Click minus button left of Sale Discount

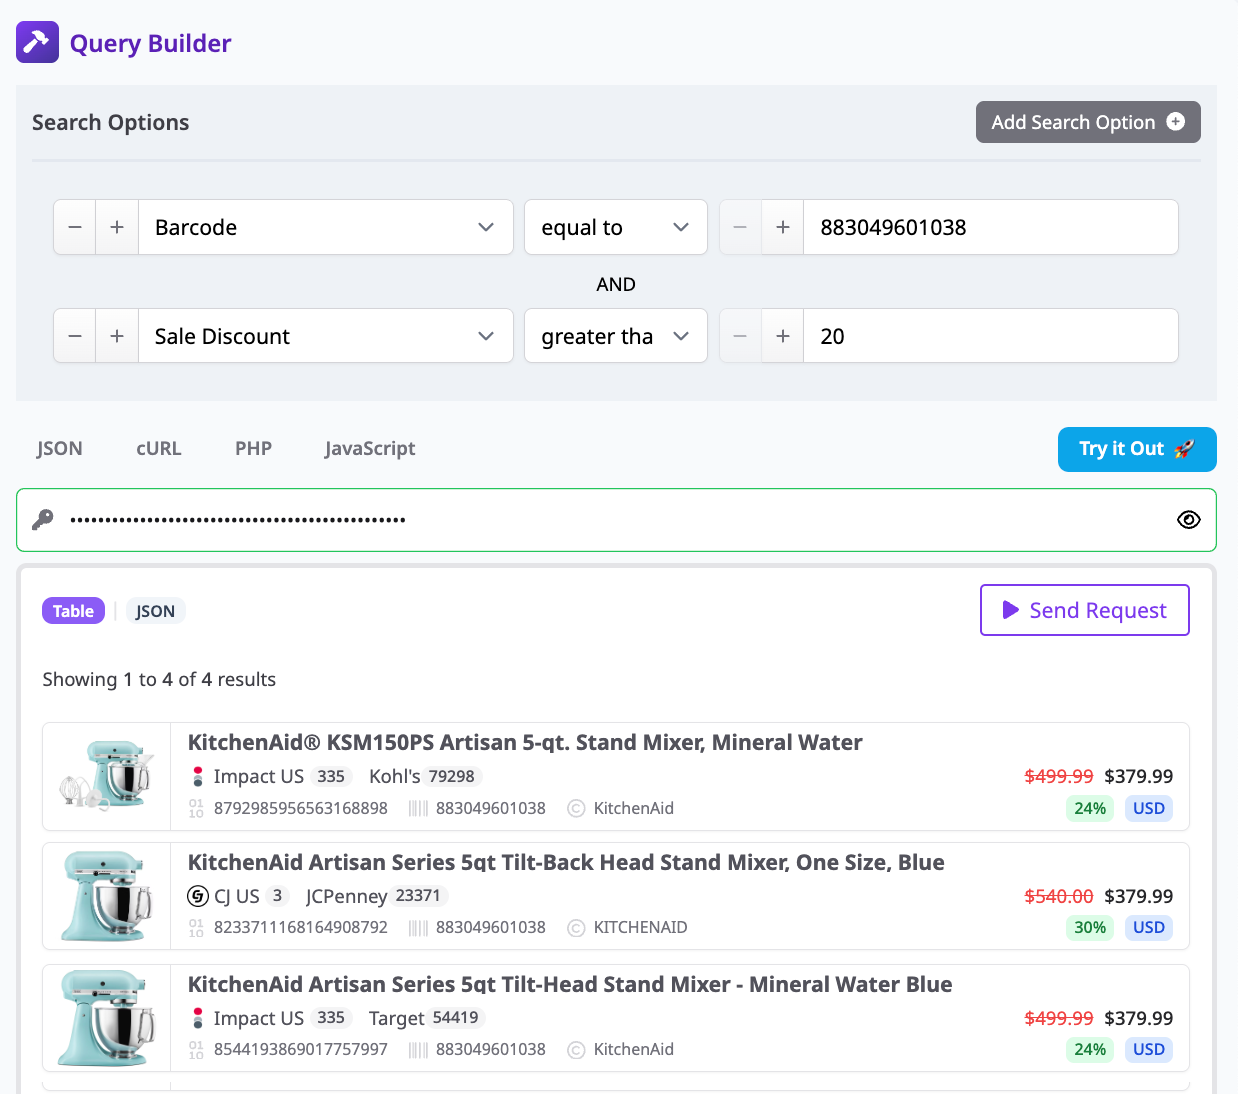[x=75, y=336]
